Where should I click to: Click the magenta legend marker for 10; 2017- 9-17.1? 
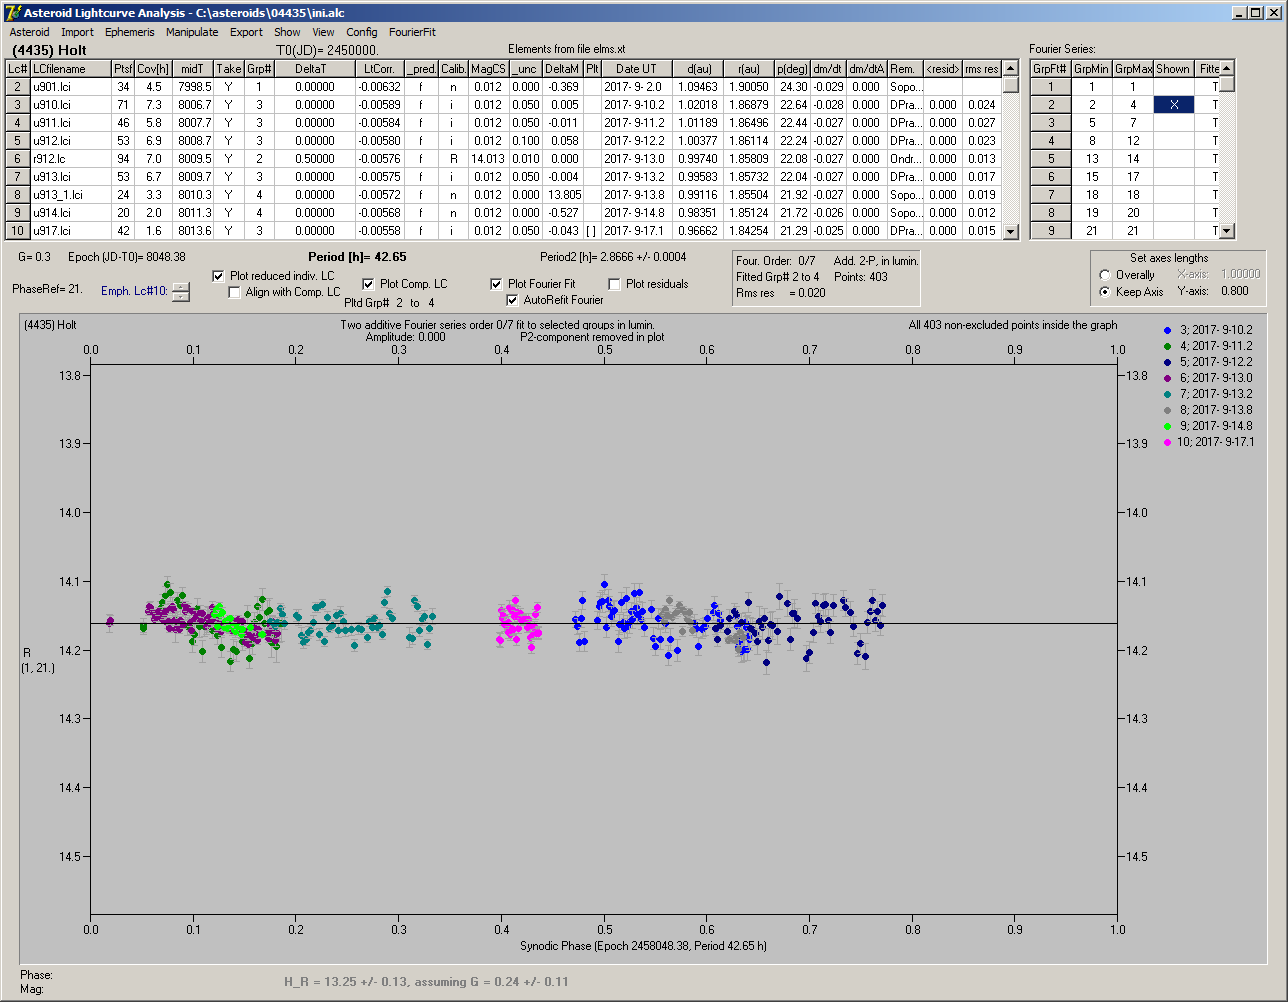1168,442
